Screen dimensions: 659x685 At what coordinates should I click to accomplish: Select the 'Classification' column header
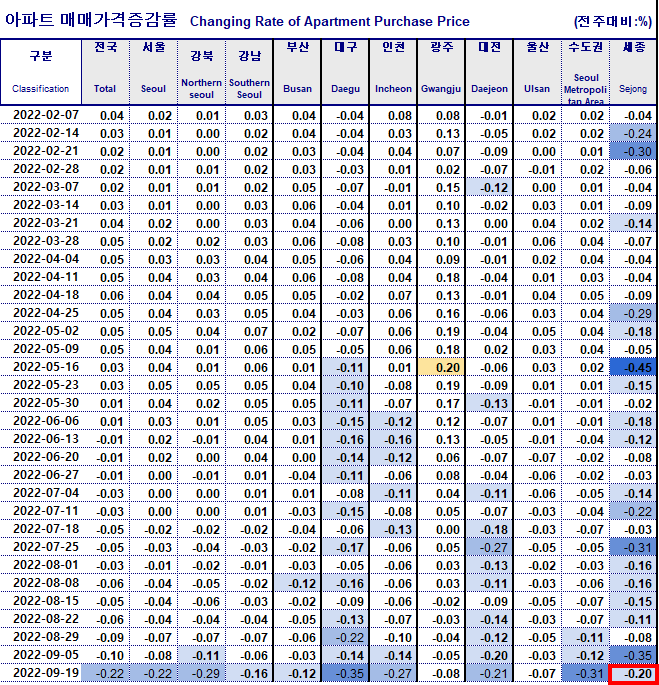pos(41,72)
